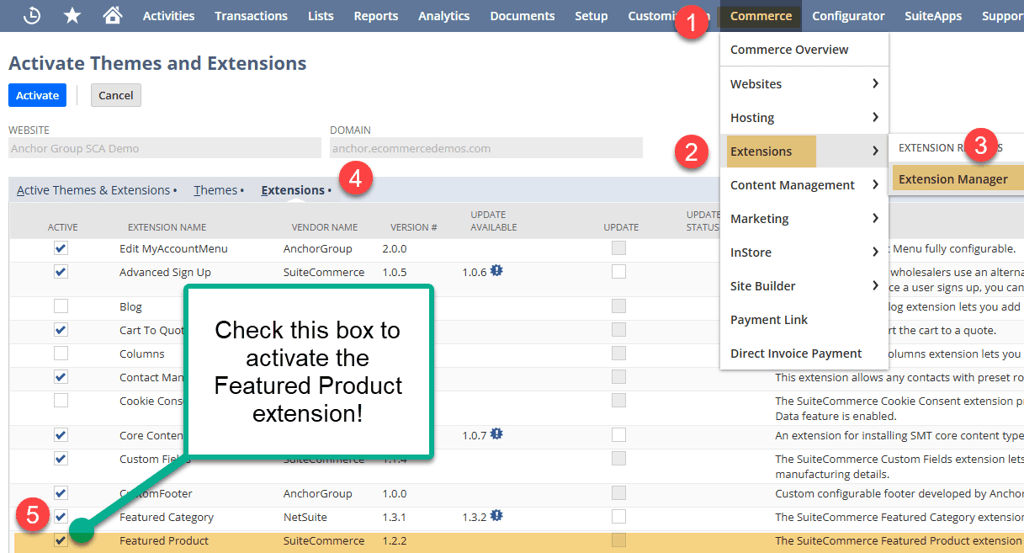Switch to the Themes tab
The height and width of the screenshot is (553, 1024).
[x=216, y=190]
